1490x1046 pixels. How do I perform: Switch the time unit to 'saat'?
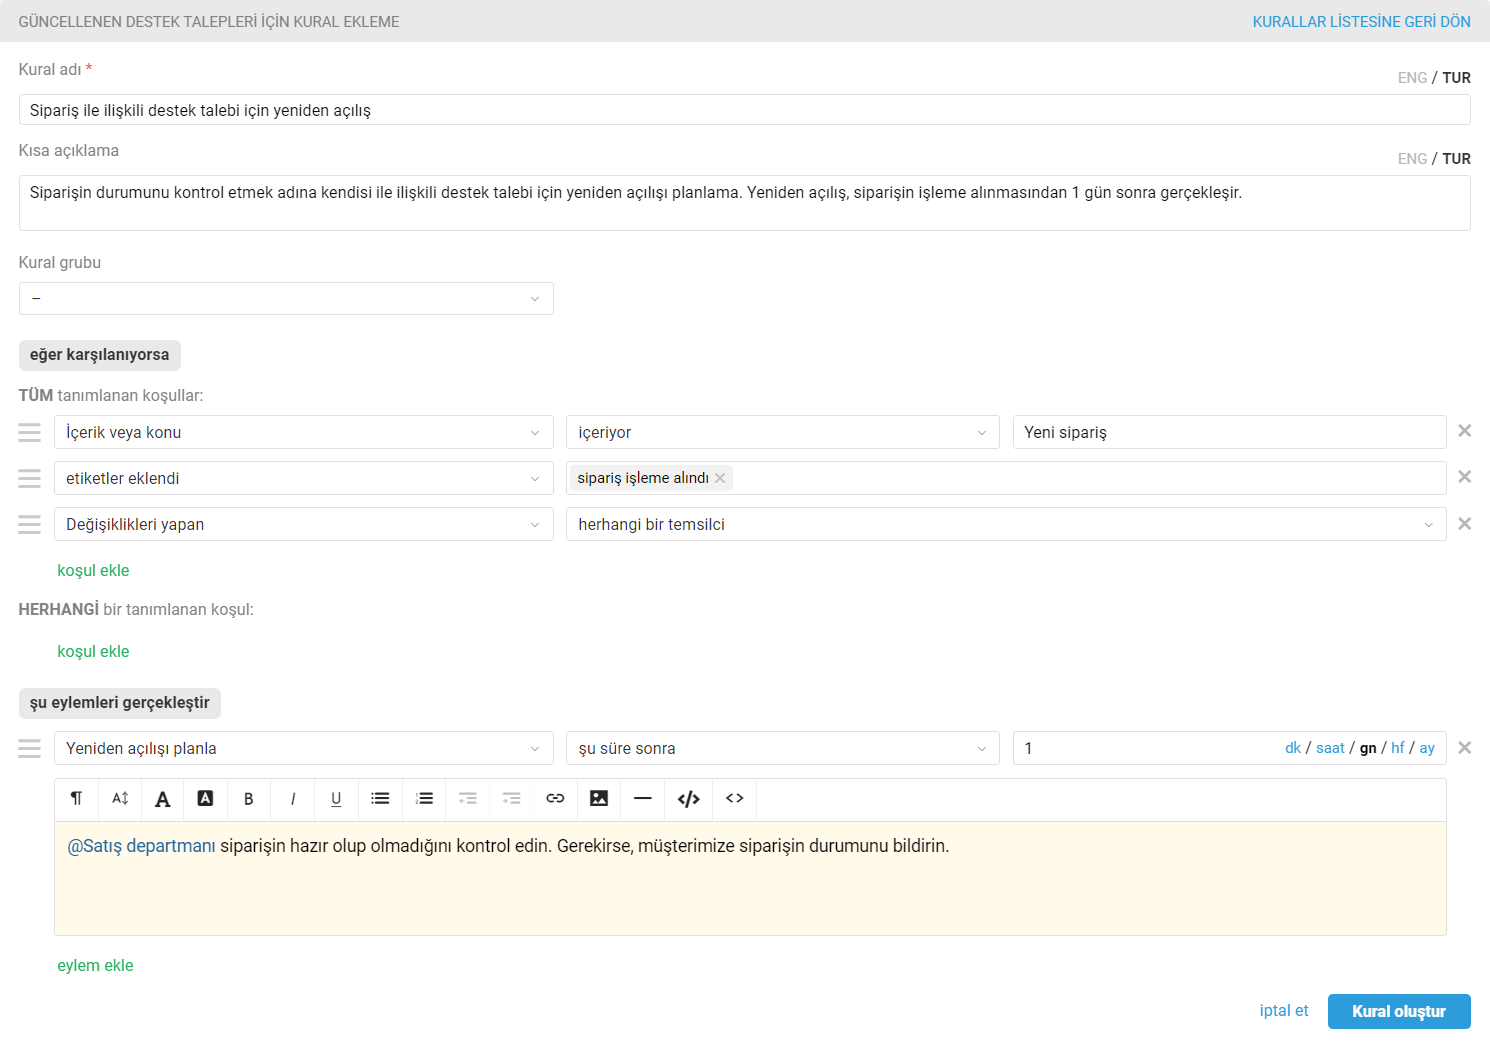tap(1330, 748)
